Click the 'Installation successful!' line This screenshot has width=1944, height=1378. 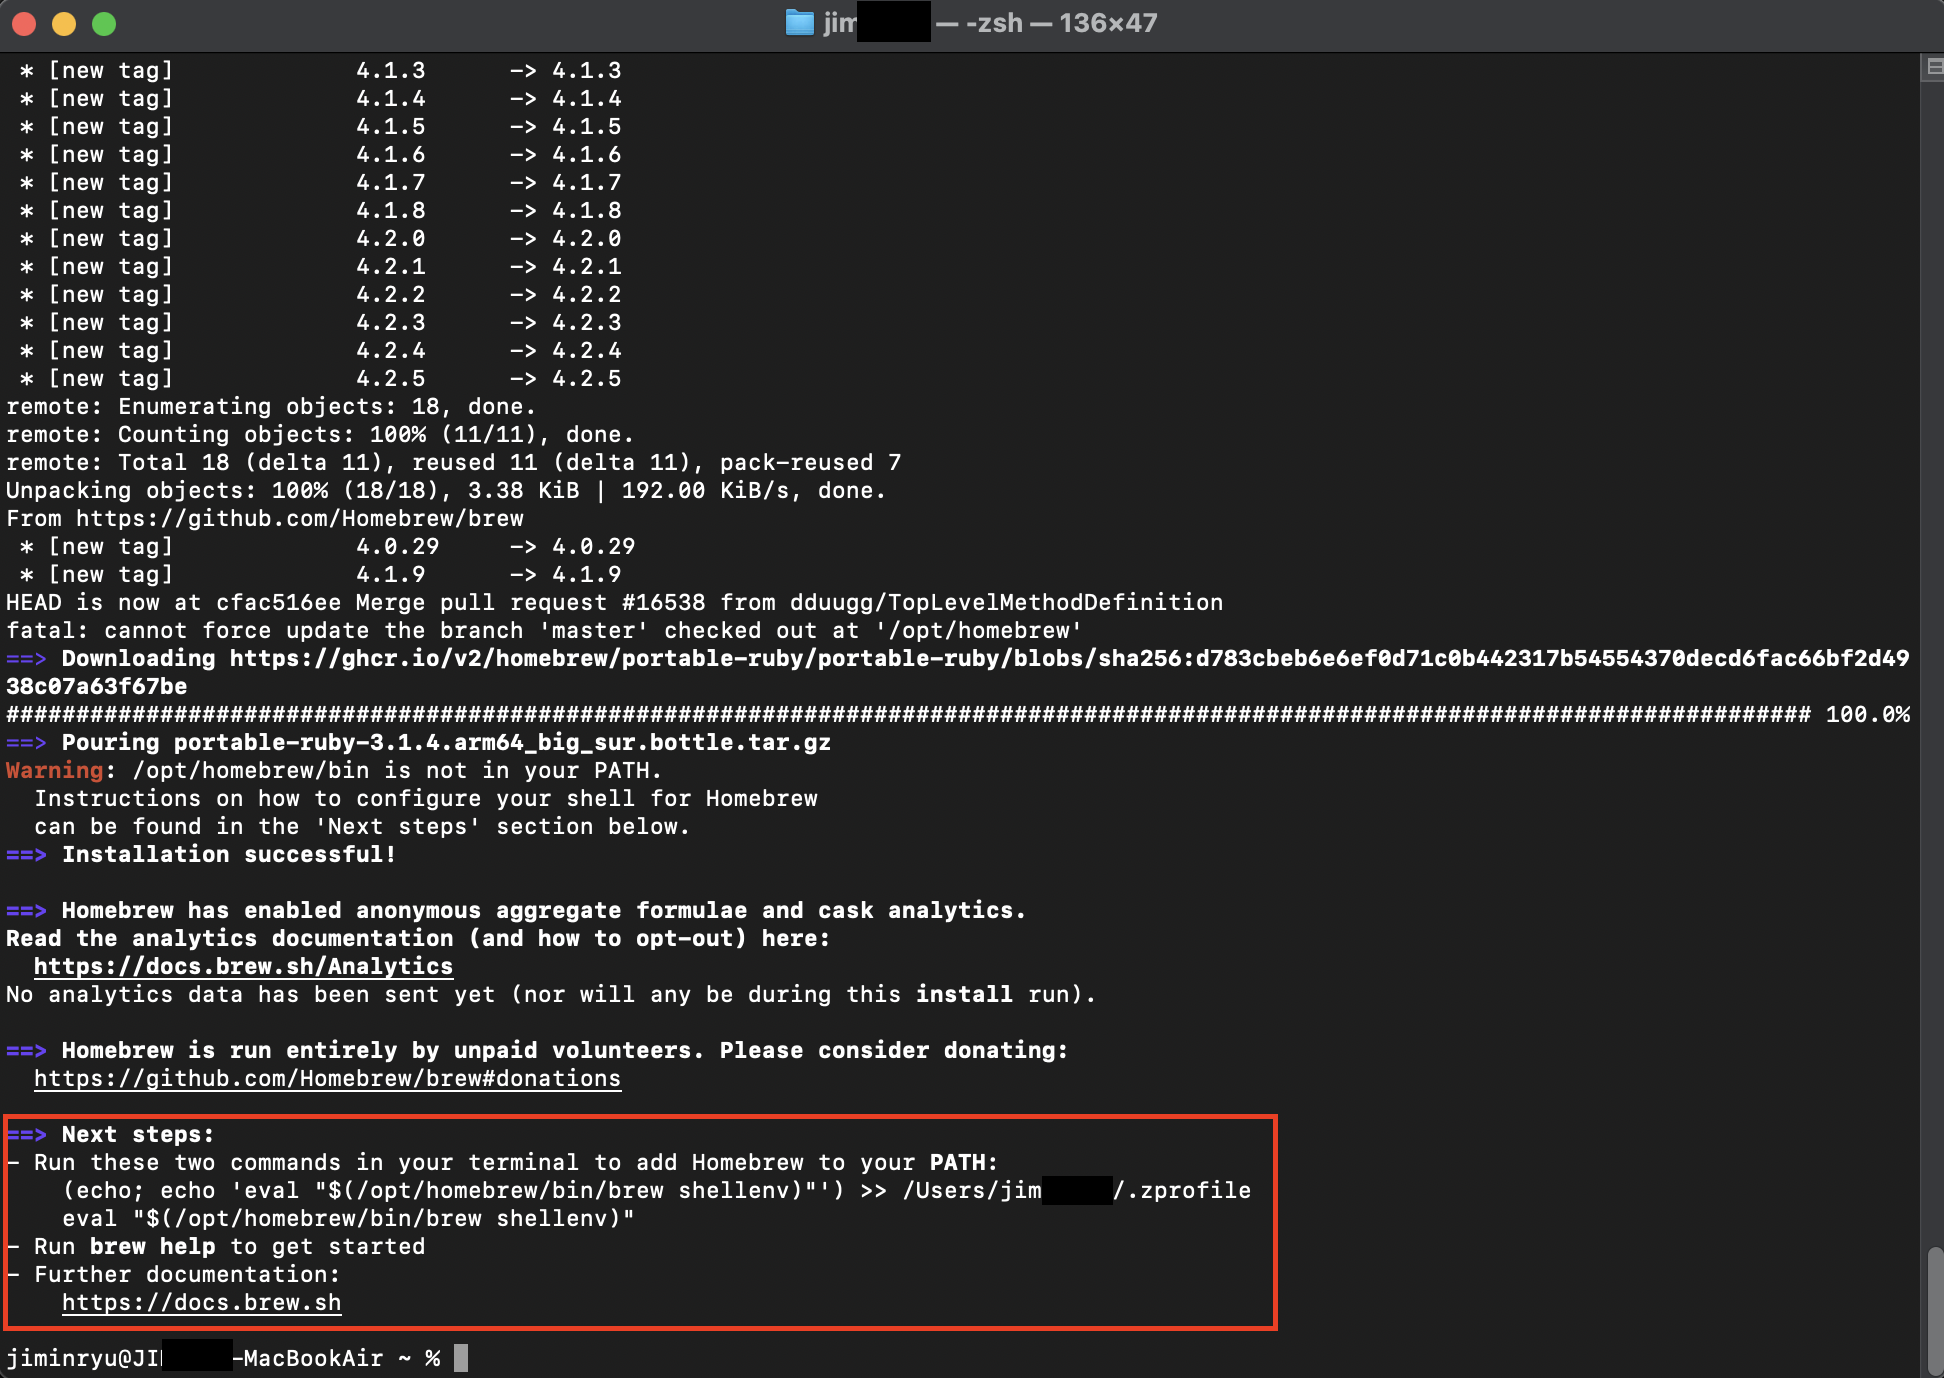point(229,854)
